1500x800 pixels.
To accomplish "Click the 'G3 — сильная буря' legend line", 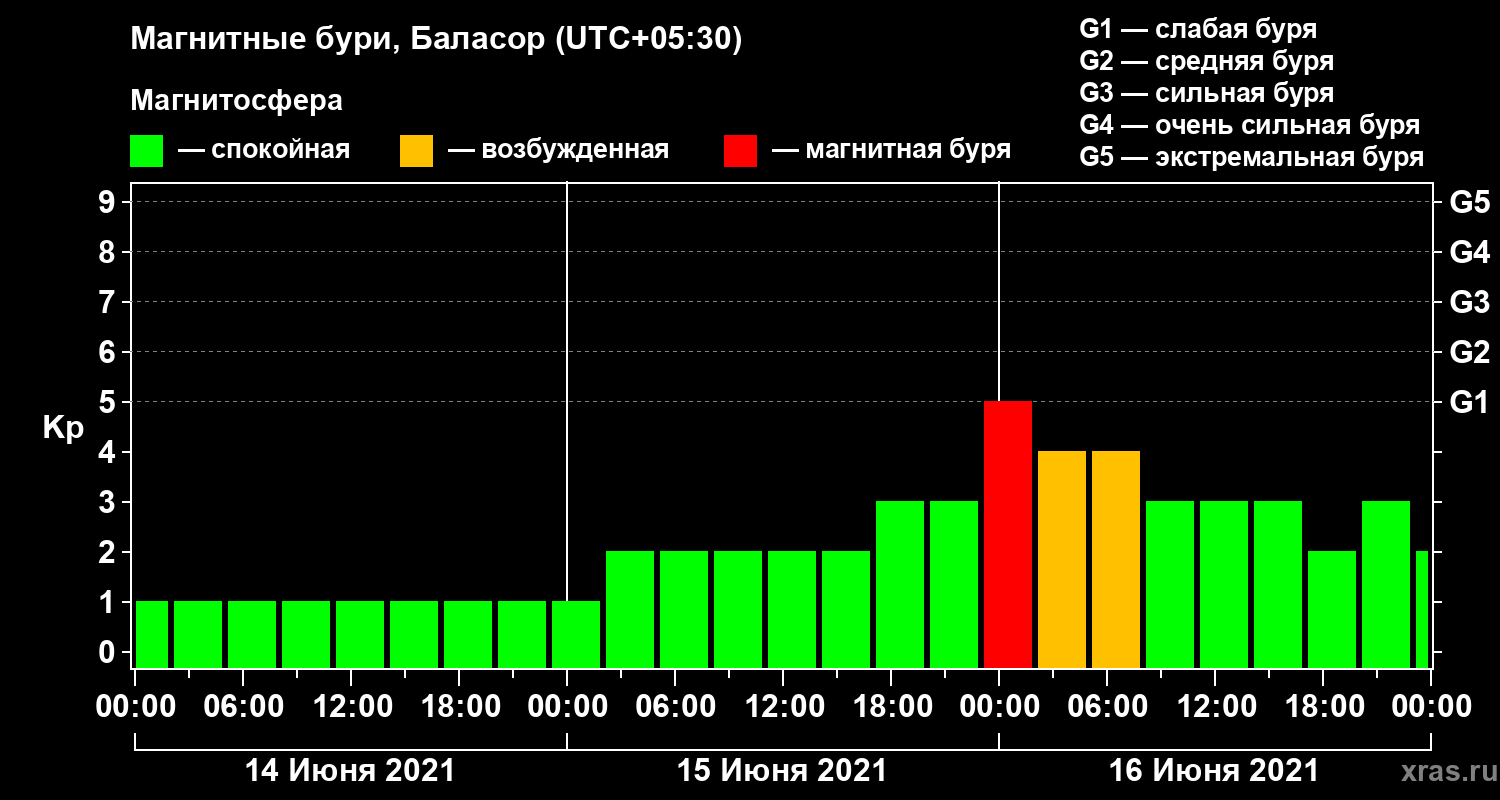I will [x=1206, y=93].
